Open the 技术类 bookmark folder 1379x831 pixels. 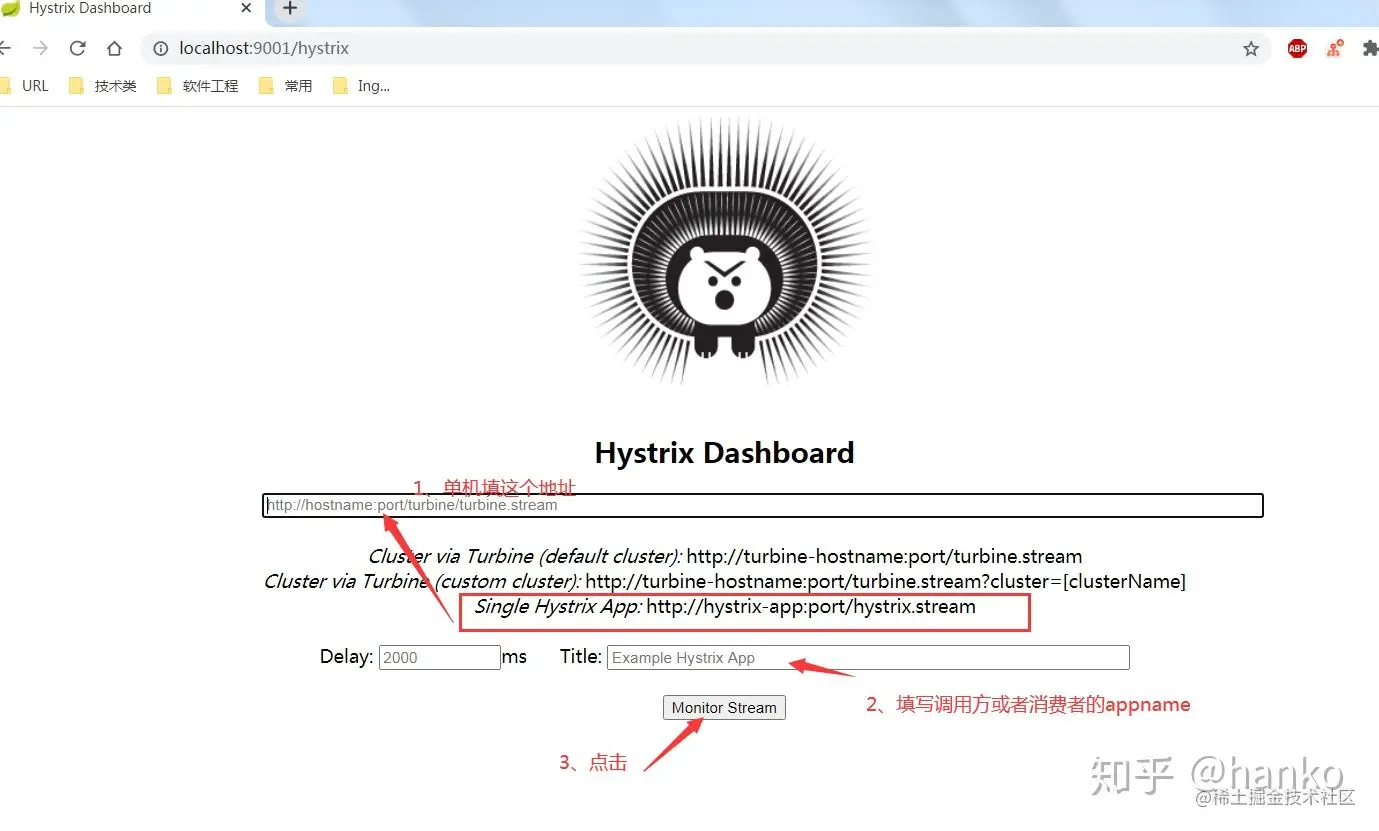click(x=103, y=86)
